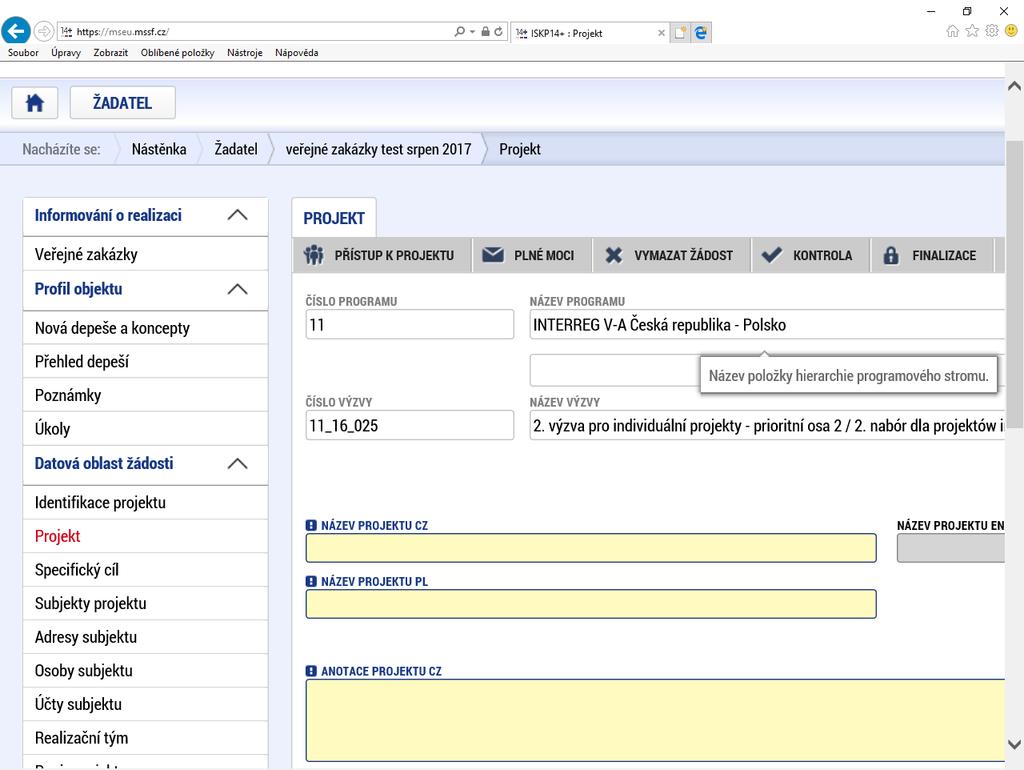Click the VYMAZAT ŽÁDOST button
Screen dimensions: 1024x770
[x=672, y=255]
